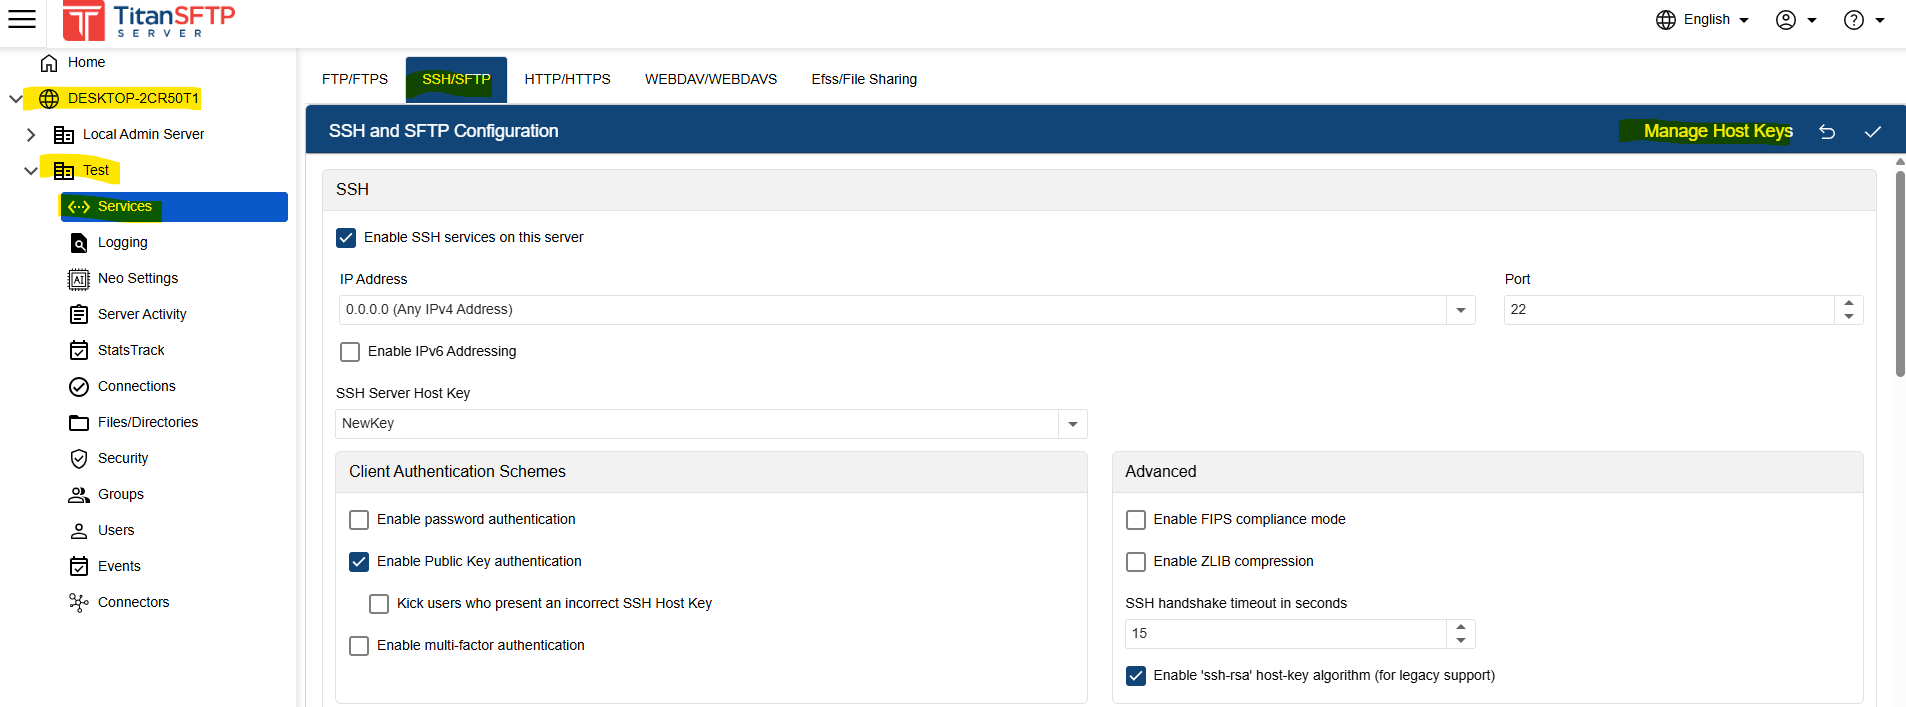Open the SSH Server Host Key dropdown
The width and height of the screenshot is (1906, 707).
pos(1072,424)
